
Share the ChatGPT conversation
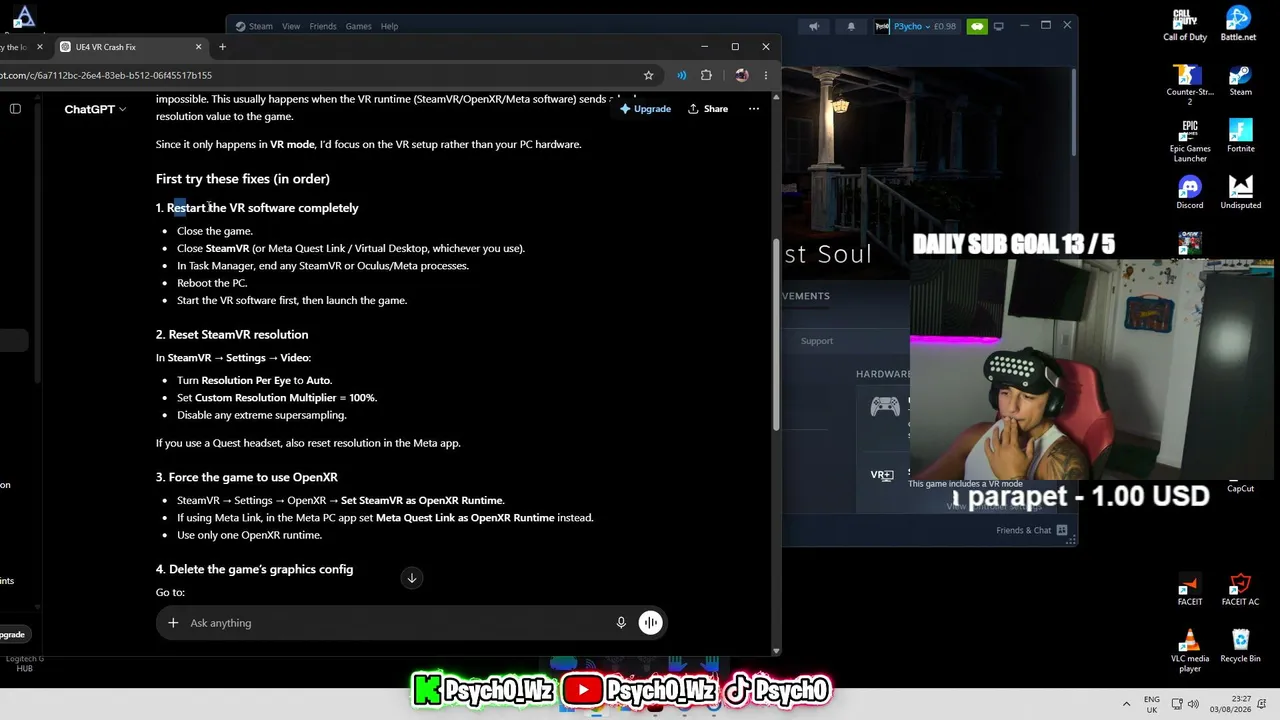click(708, 109)
